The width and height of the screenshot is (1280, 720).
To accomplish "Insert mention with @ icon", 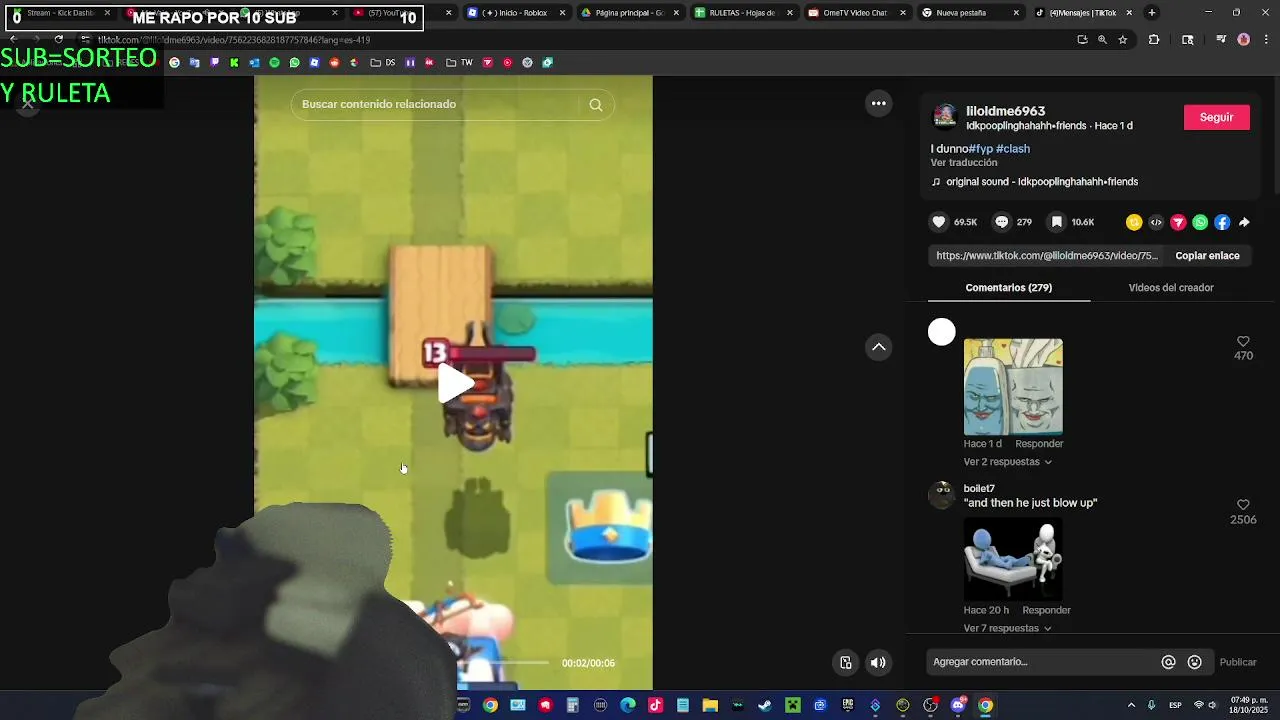I will [x=1168, y=662].
